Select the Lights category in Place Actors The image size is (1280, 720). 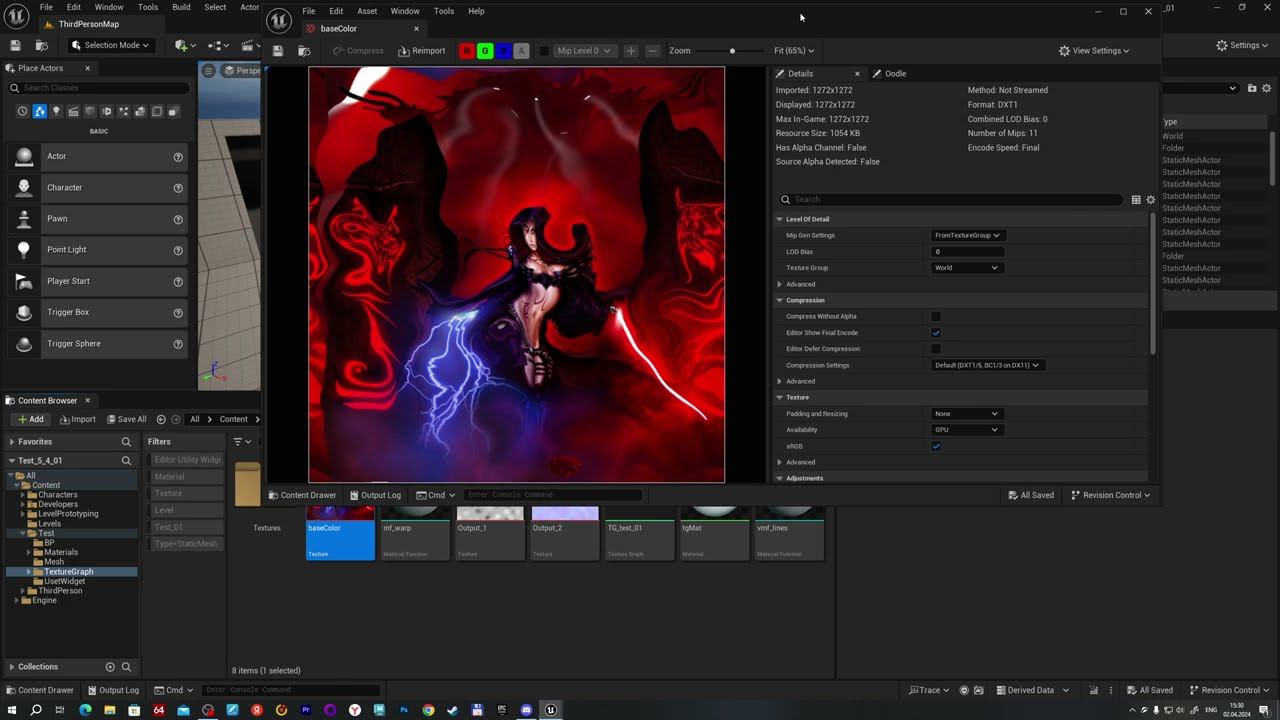click(56, 111)
